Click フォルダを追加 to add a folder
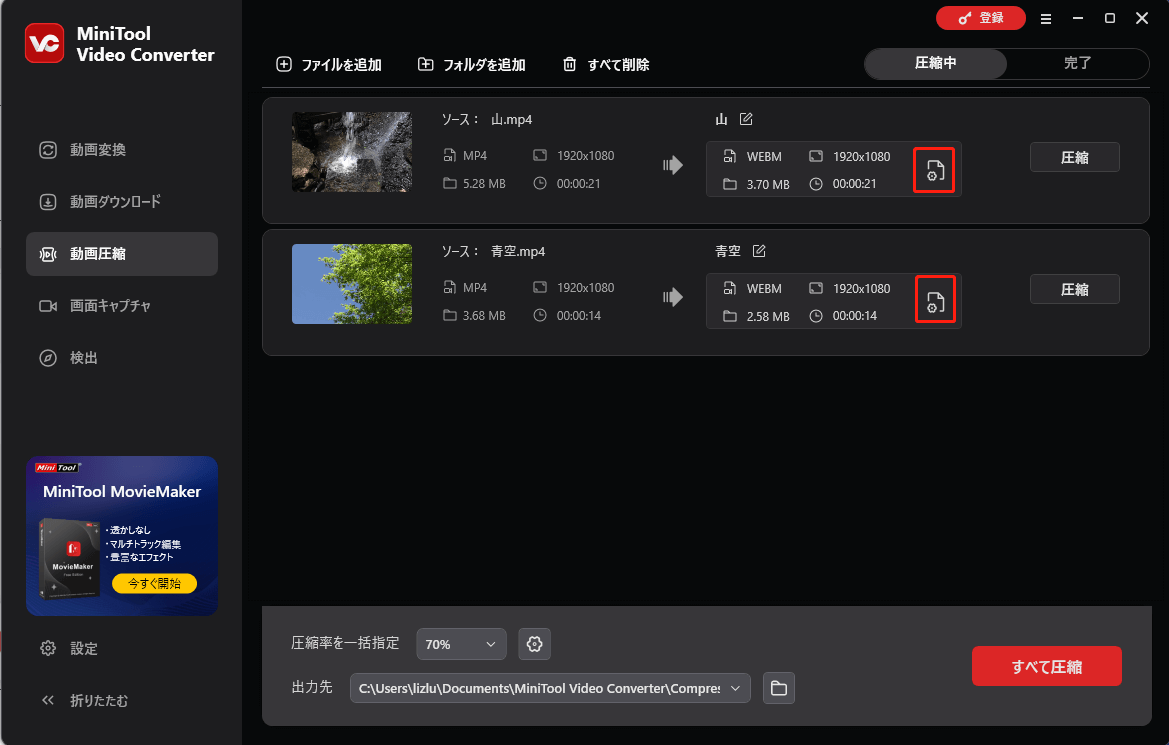The width and height of the screenshot is (1169, 745). (x=471, y=65)
